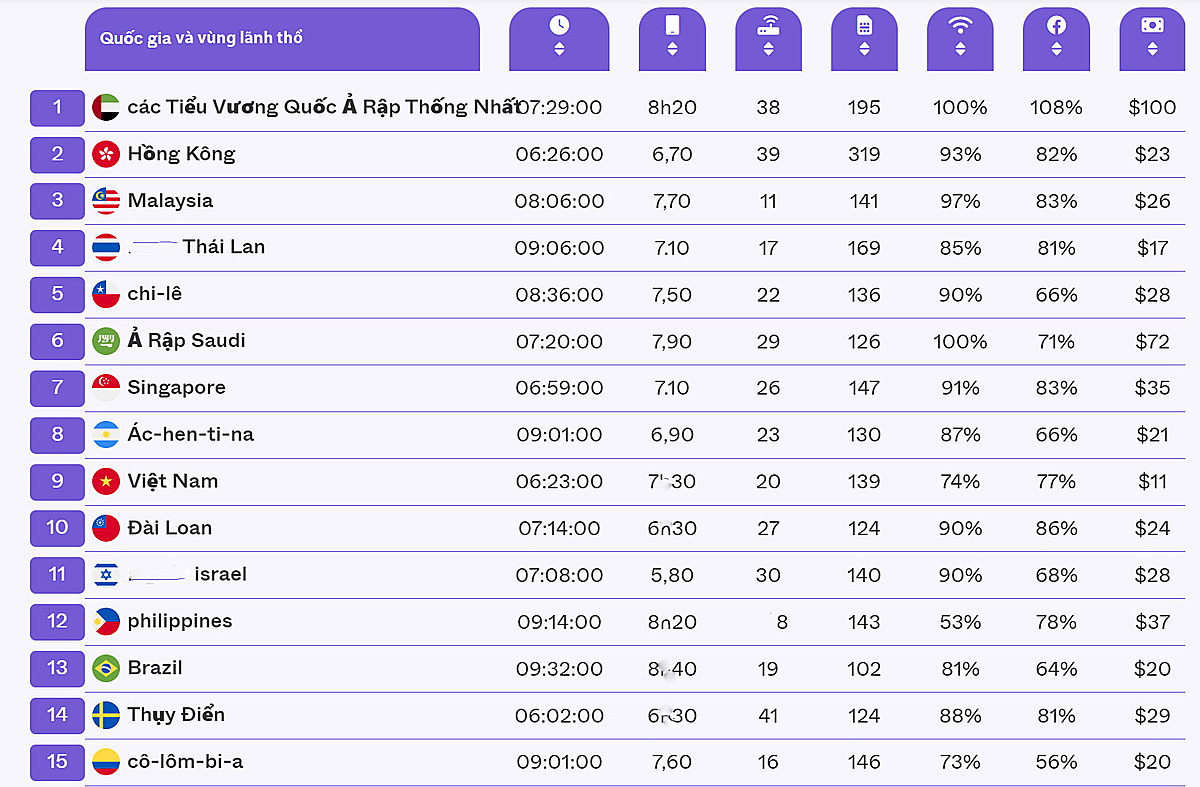
Task: Click the money bill icon header
Action: point(1152,25)
